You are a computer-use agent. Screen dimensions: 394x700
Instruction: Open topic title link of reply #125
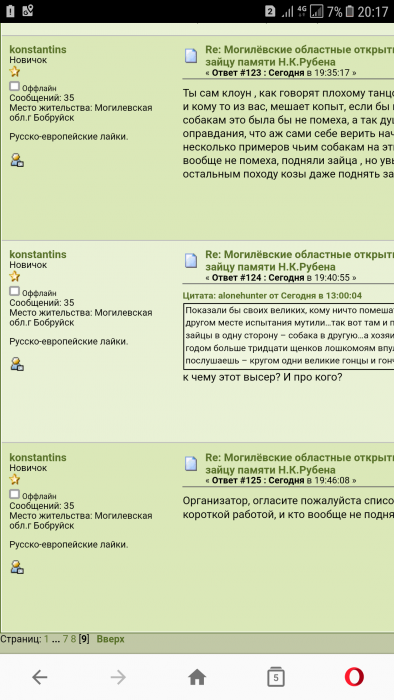[x=299, y=463]
